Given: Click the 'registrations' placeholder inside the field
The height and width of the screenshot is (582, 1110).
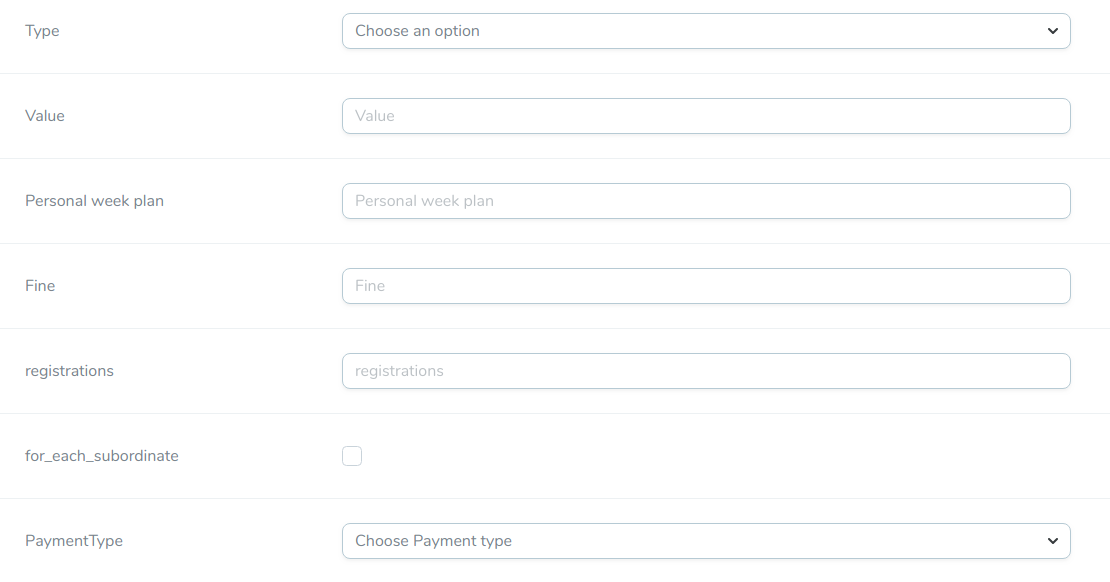Looking at the screenshot, I should point(399,371).
